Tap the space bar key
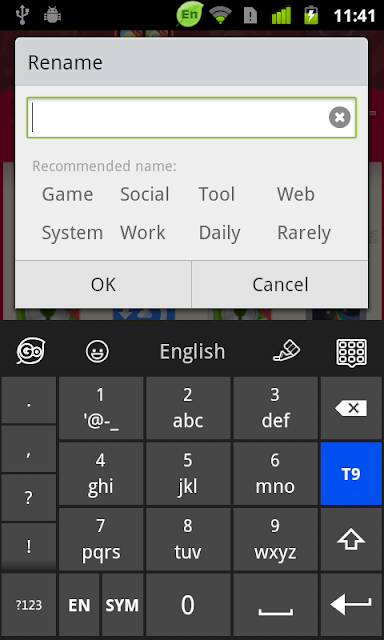 275,605
